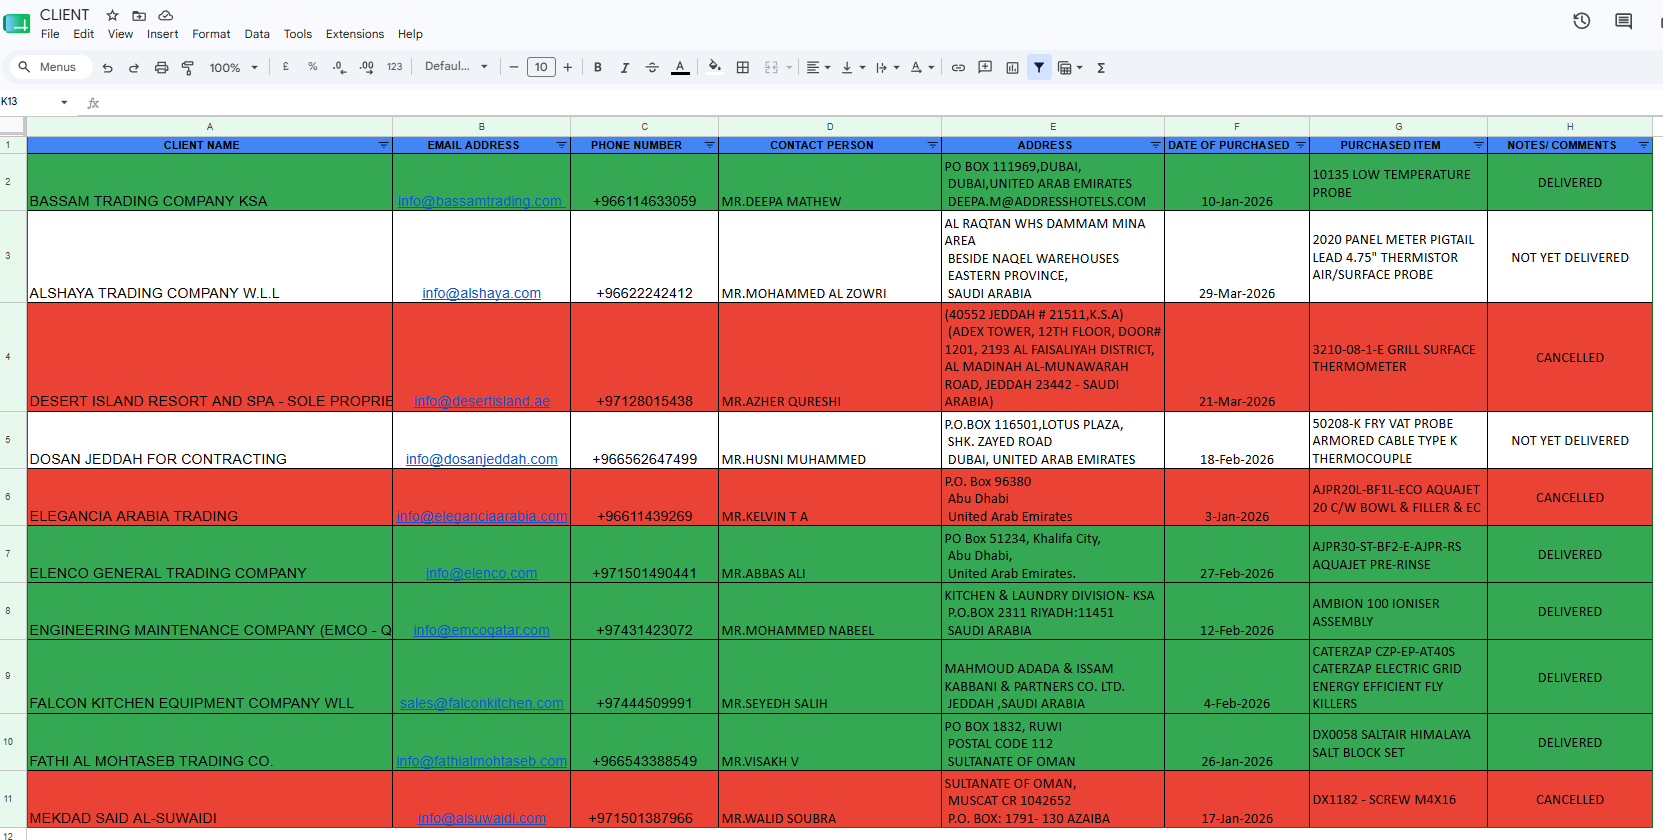Open the File menu
This screenshot has width=1663, height=840.
tap(50, 34)
